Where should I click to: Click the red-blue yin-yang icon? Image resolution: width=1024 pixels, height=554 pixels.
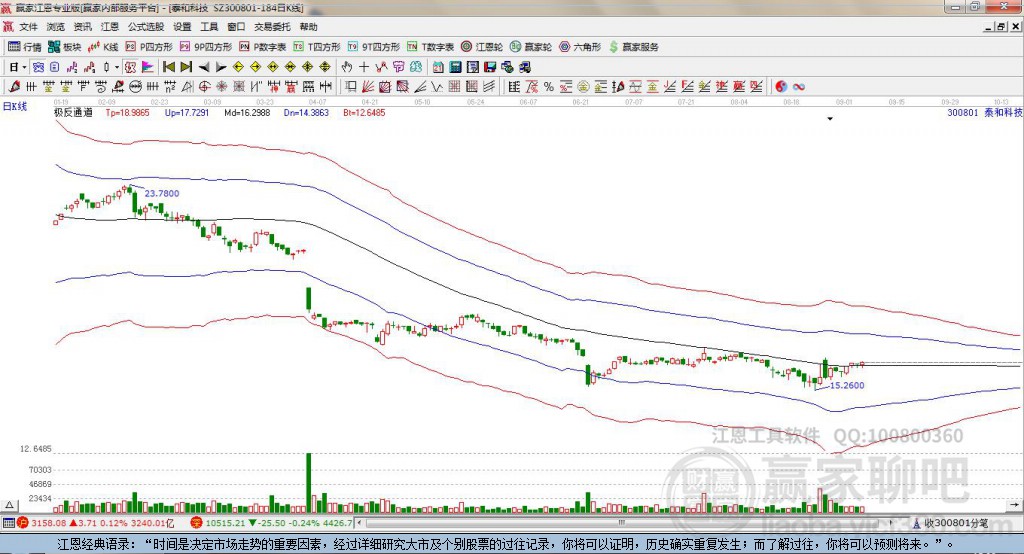(x=781, y=87)
